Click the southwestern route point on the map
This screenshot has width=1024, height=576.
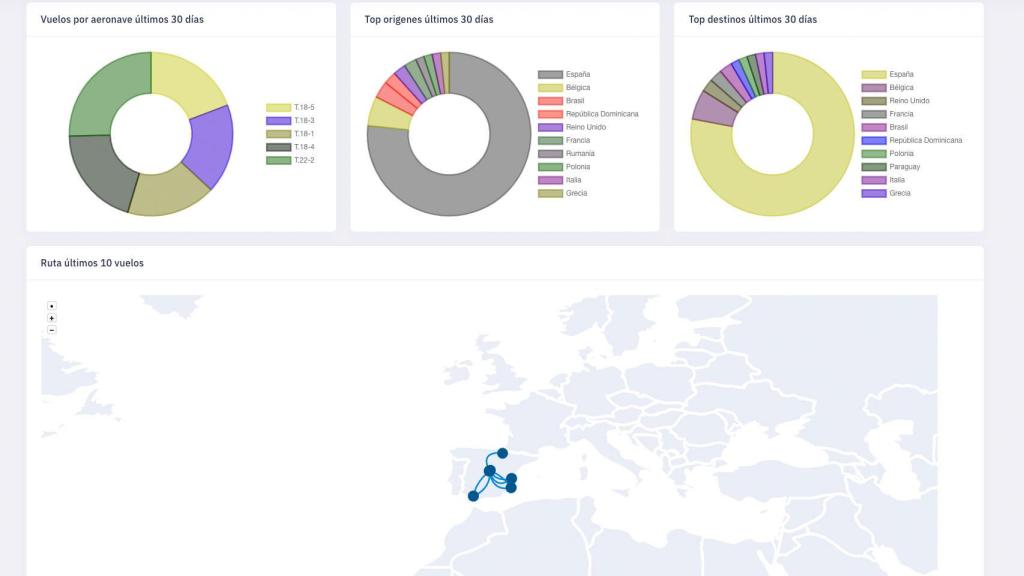473,496
